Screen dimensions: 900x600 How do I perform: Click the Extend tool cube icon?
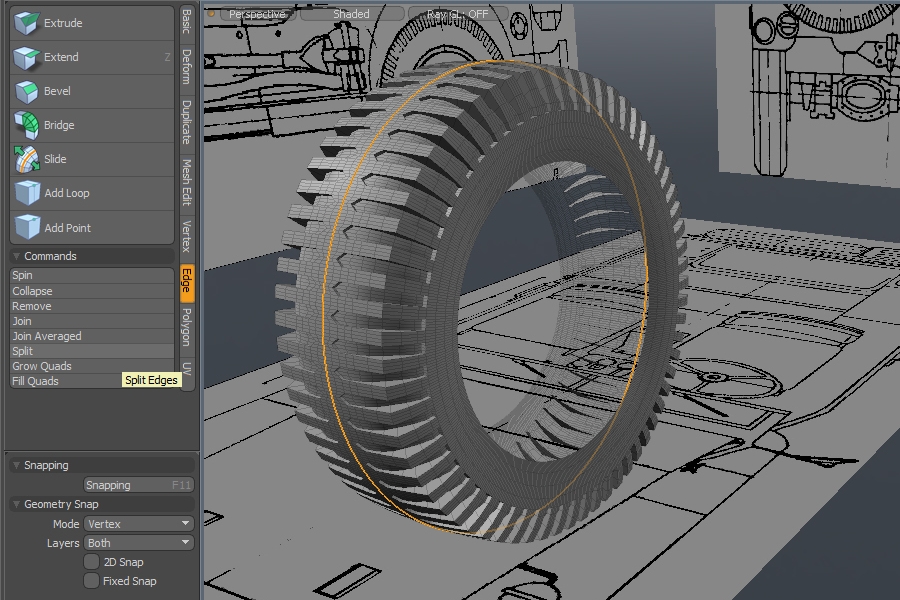pyautogui.click(x=26, y=57)
